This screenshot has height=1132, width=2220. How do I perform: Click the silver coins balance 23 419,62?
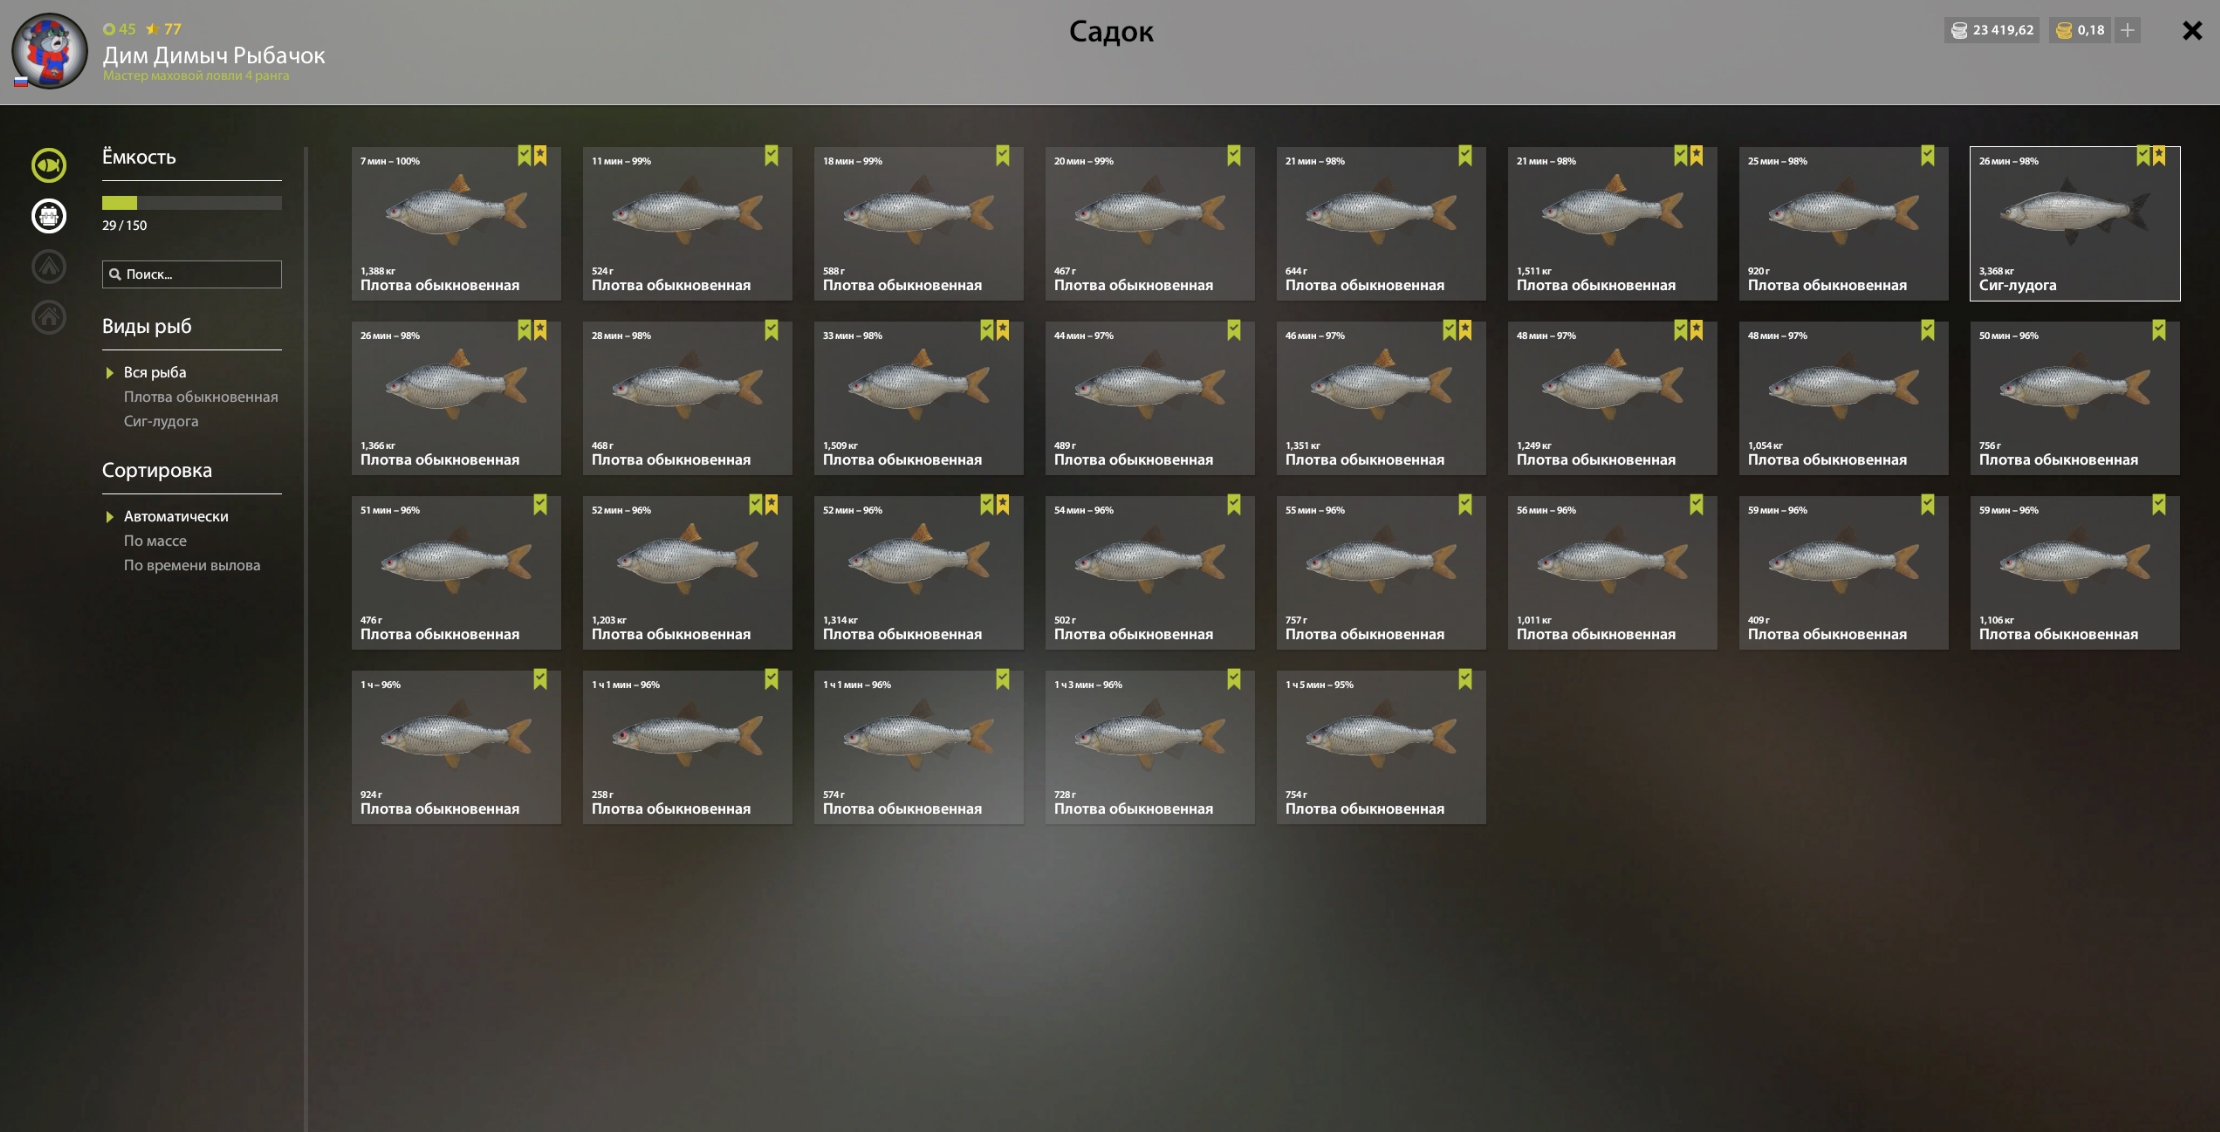[x=1992, y=30]
